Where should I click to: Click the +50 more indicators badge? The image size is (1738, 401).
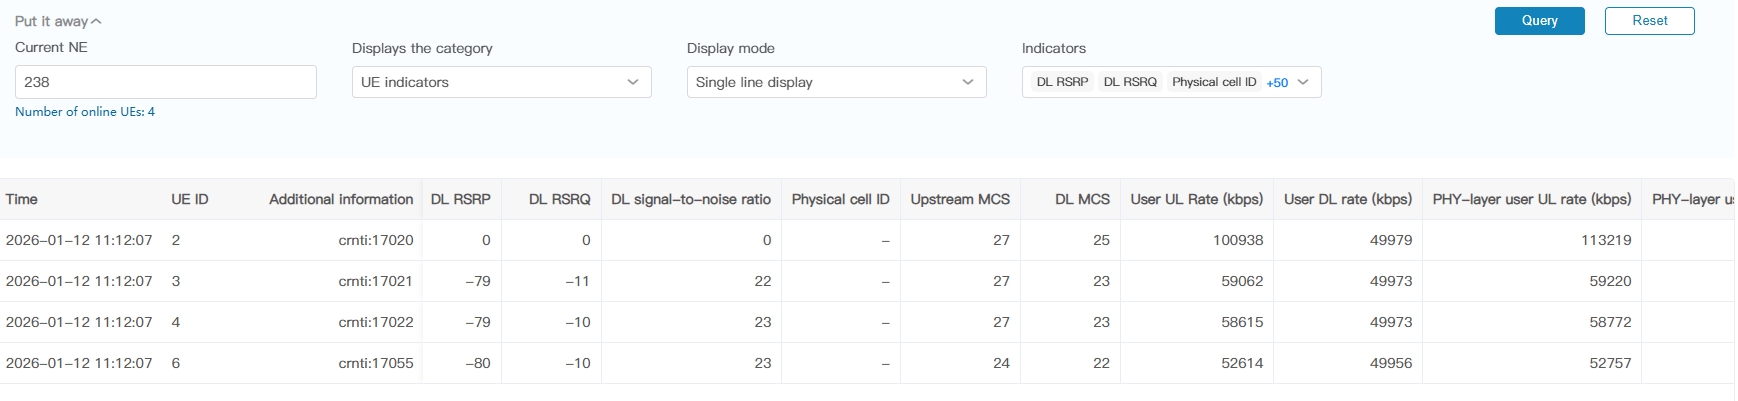coord(1277,83)
